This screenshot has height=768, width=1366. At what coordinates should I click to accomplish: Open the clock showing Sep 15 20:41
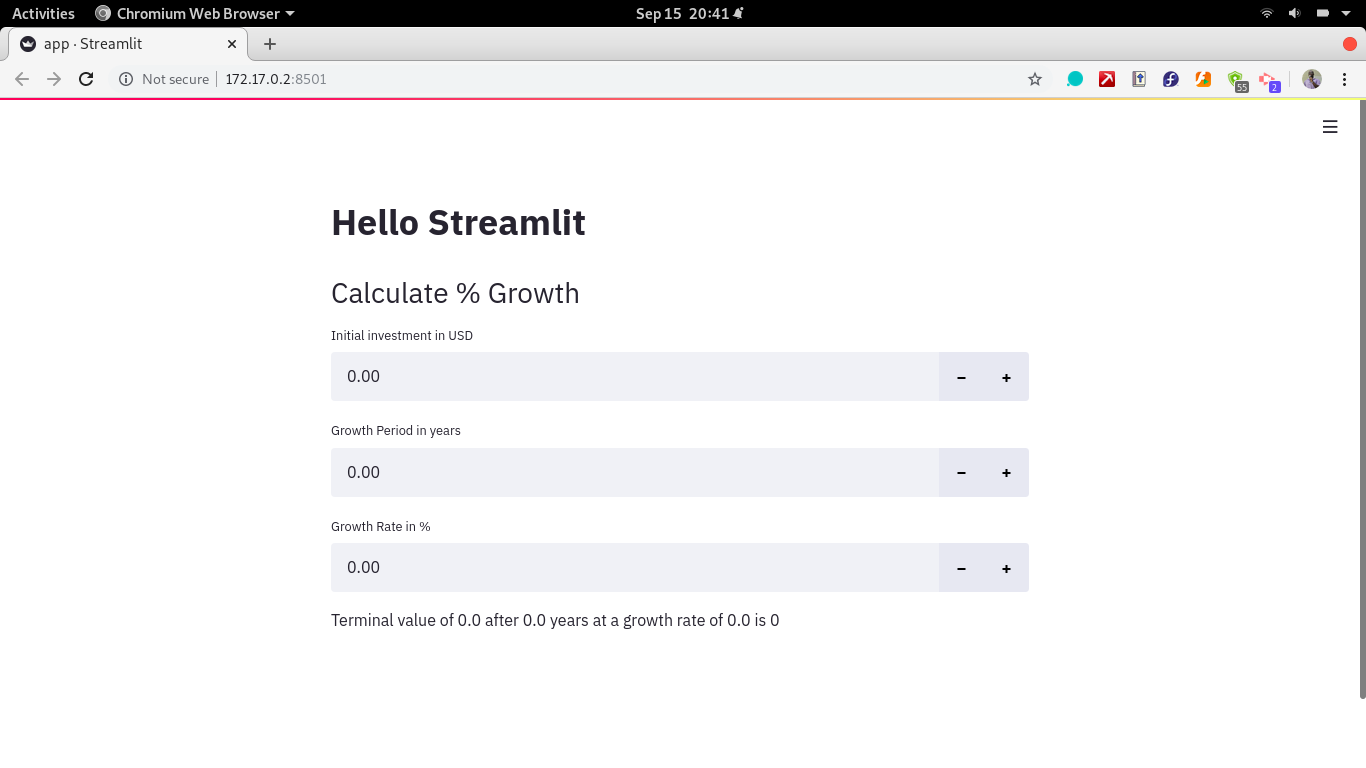(x=689, y=13)
